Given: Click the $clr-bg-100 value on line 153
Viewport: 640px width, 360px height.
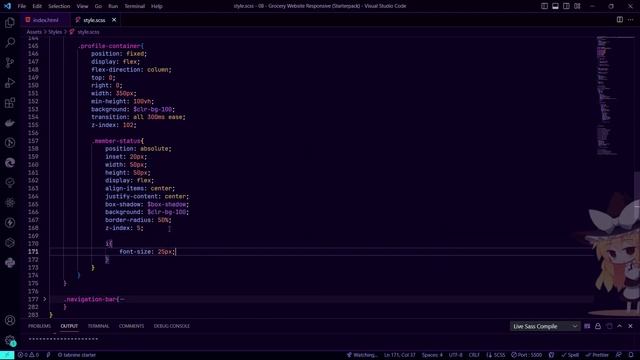Looking at the screenshot, I should (153, 109).
